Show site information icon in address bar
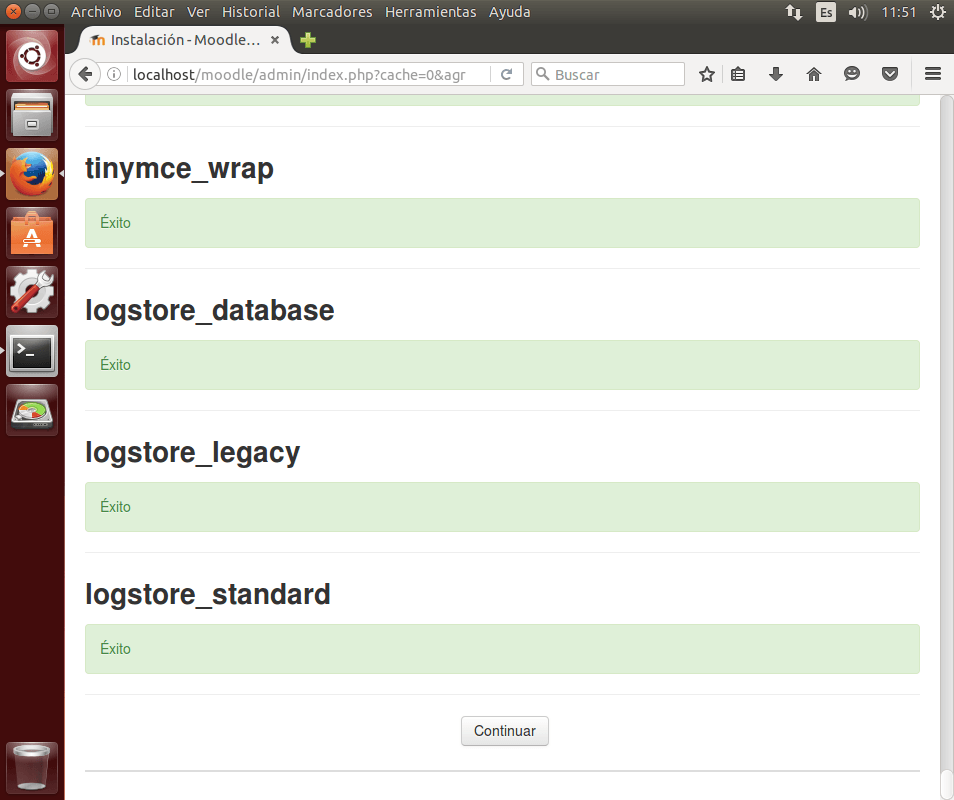 114,74
